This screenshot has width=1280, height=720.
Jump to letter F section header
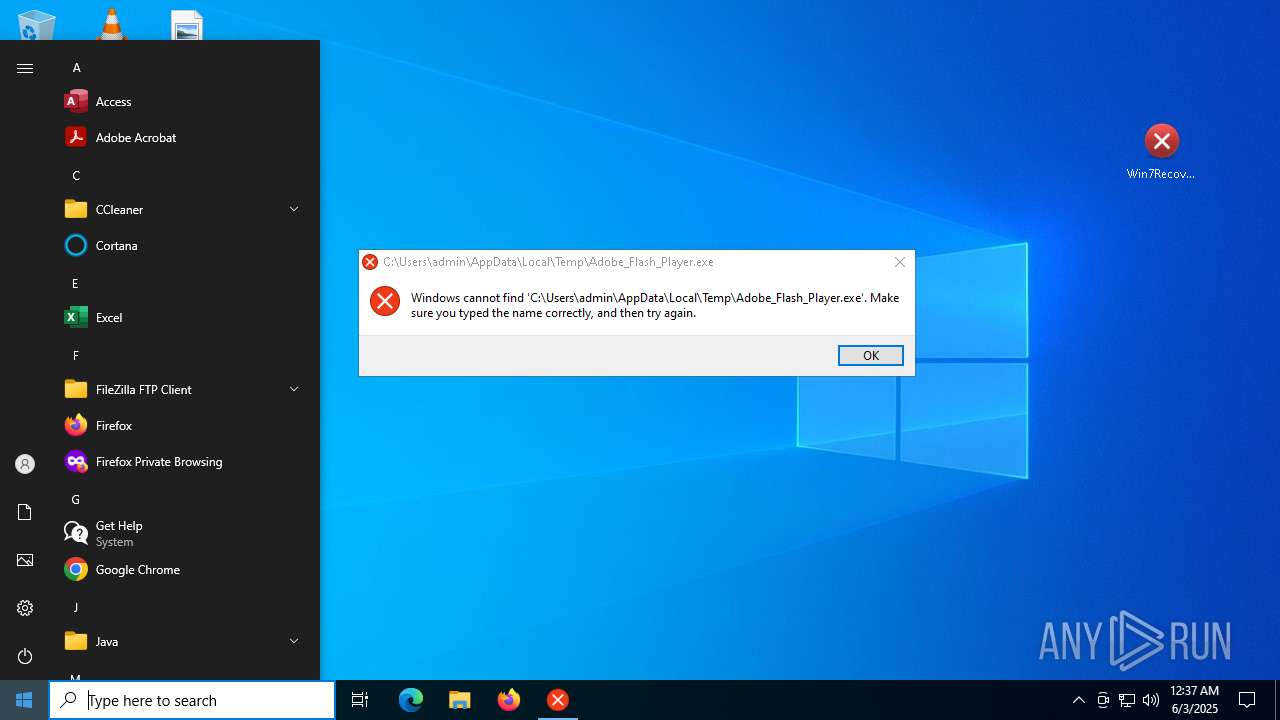click(x=75, y=355)
